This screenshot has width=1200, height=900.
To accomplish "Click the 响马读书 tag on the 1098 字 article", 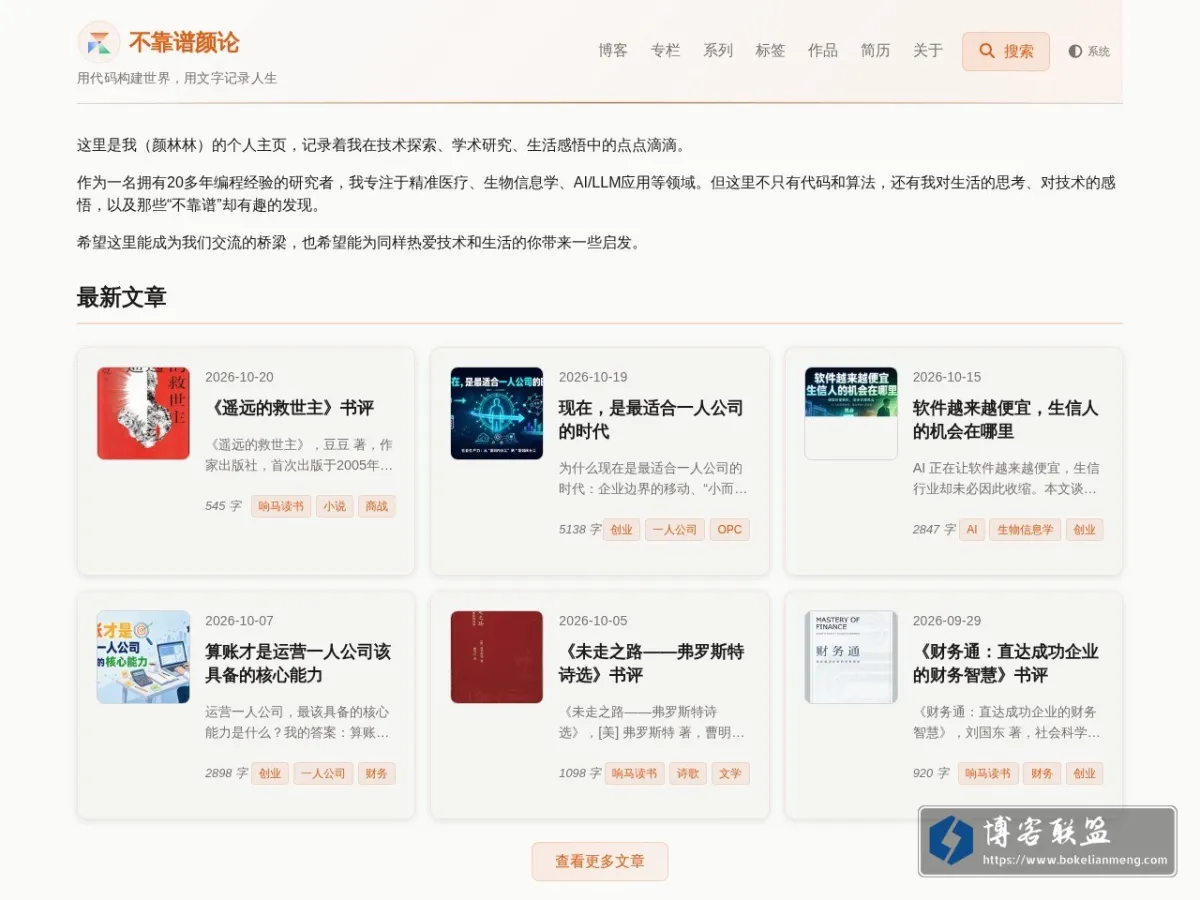I will point(635,774).
